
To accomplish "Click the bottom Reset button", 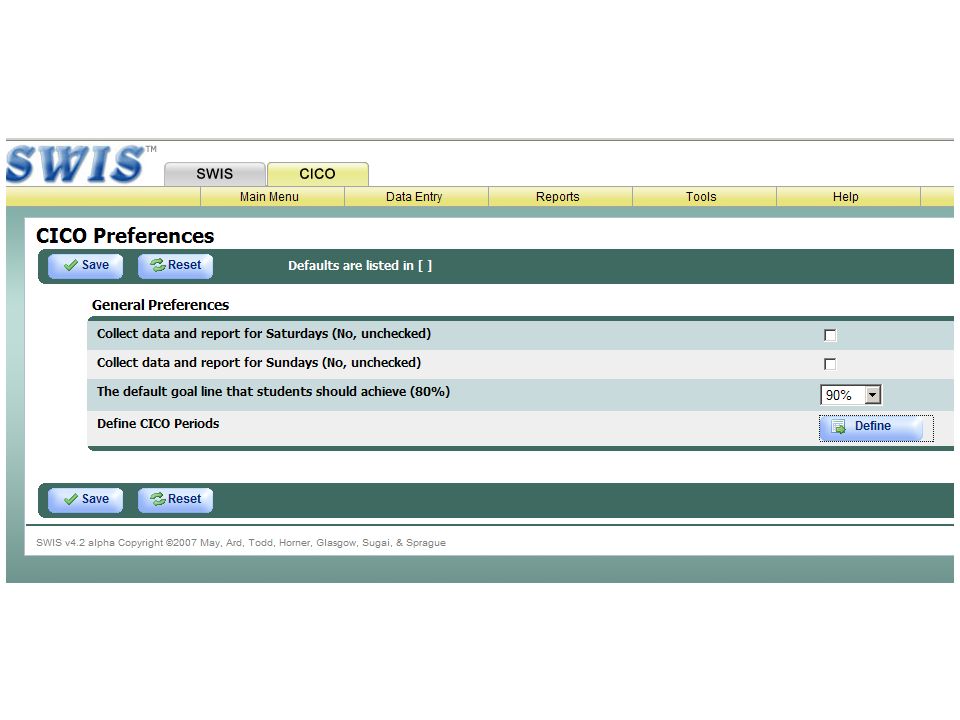I will point(175,500).
